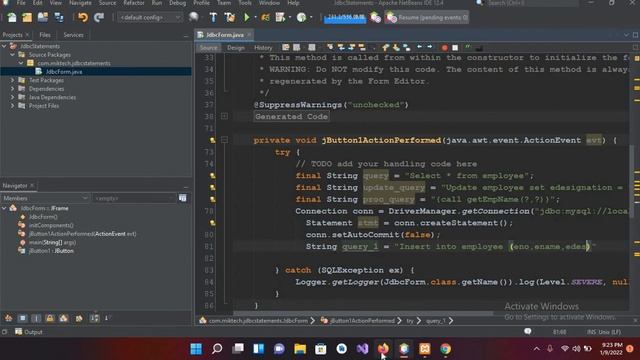Switch to the History view

tap(263, 48)
